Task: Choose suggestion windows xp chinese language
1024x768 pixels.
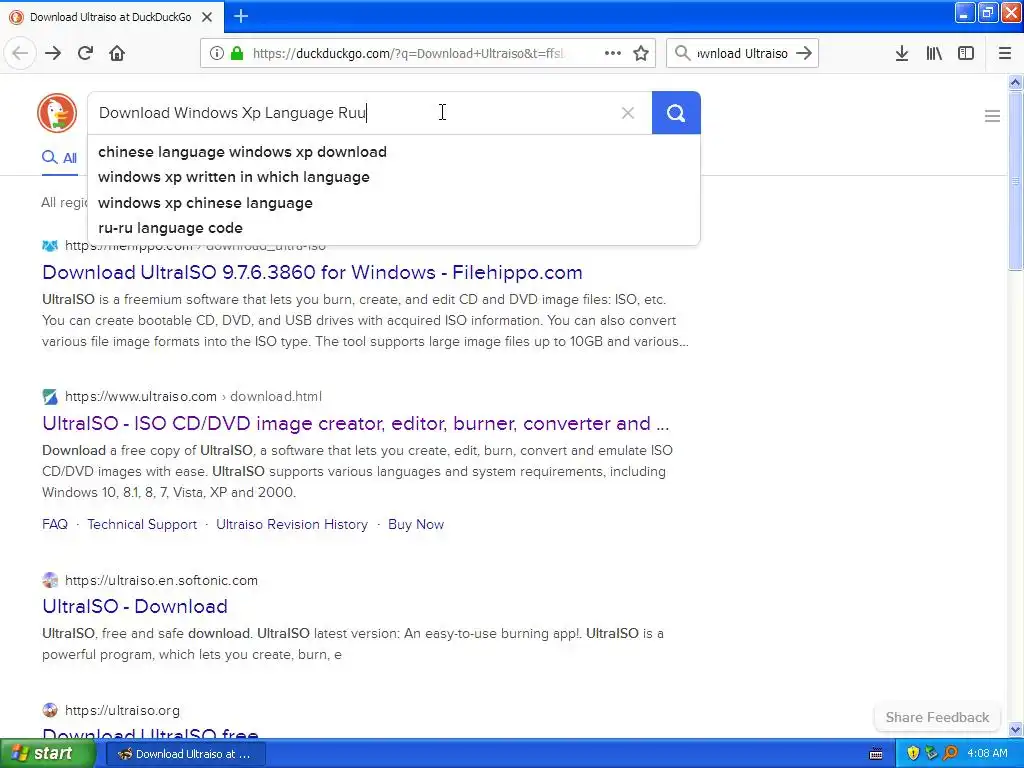Action: tap(205, 203)
